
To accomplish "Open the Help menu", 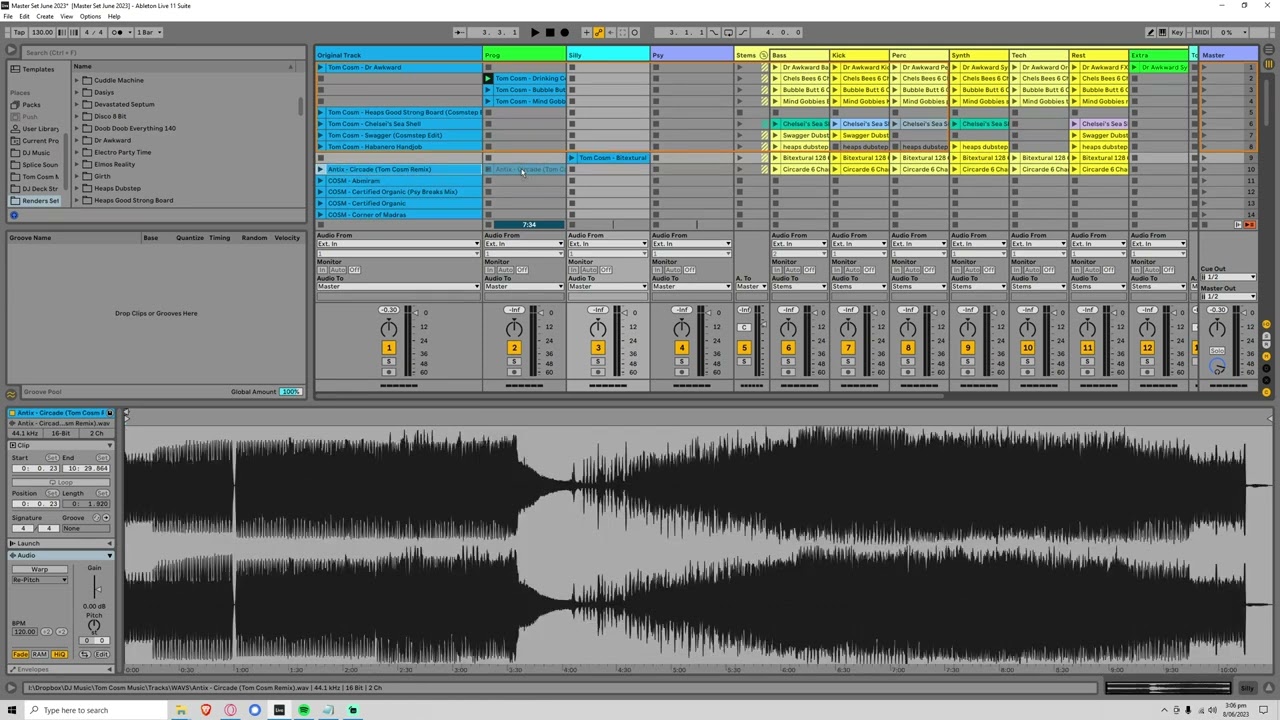I will click(x=114, y=16).
